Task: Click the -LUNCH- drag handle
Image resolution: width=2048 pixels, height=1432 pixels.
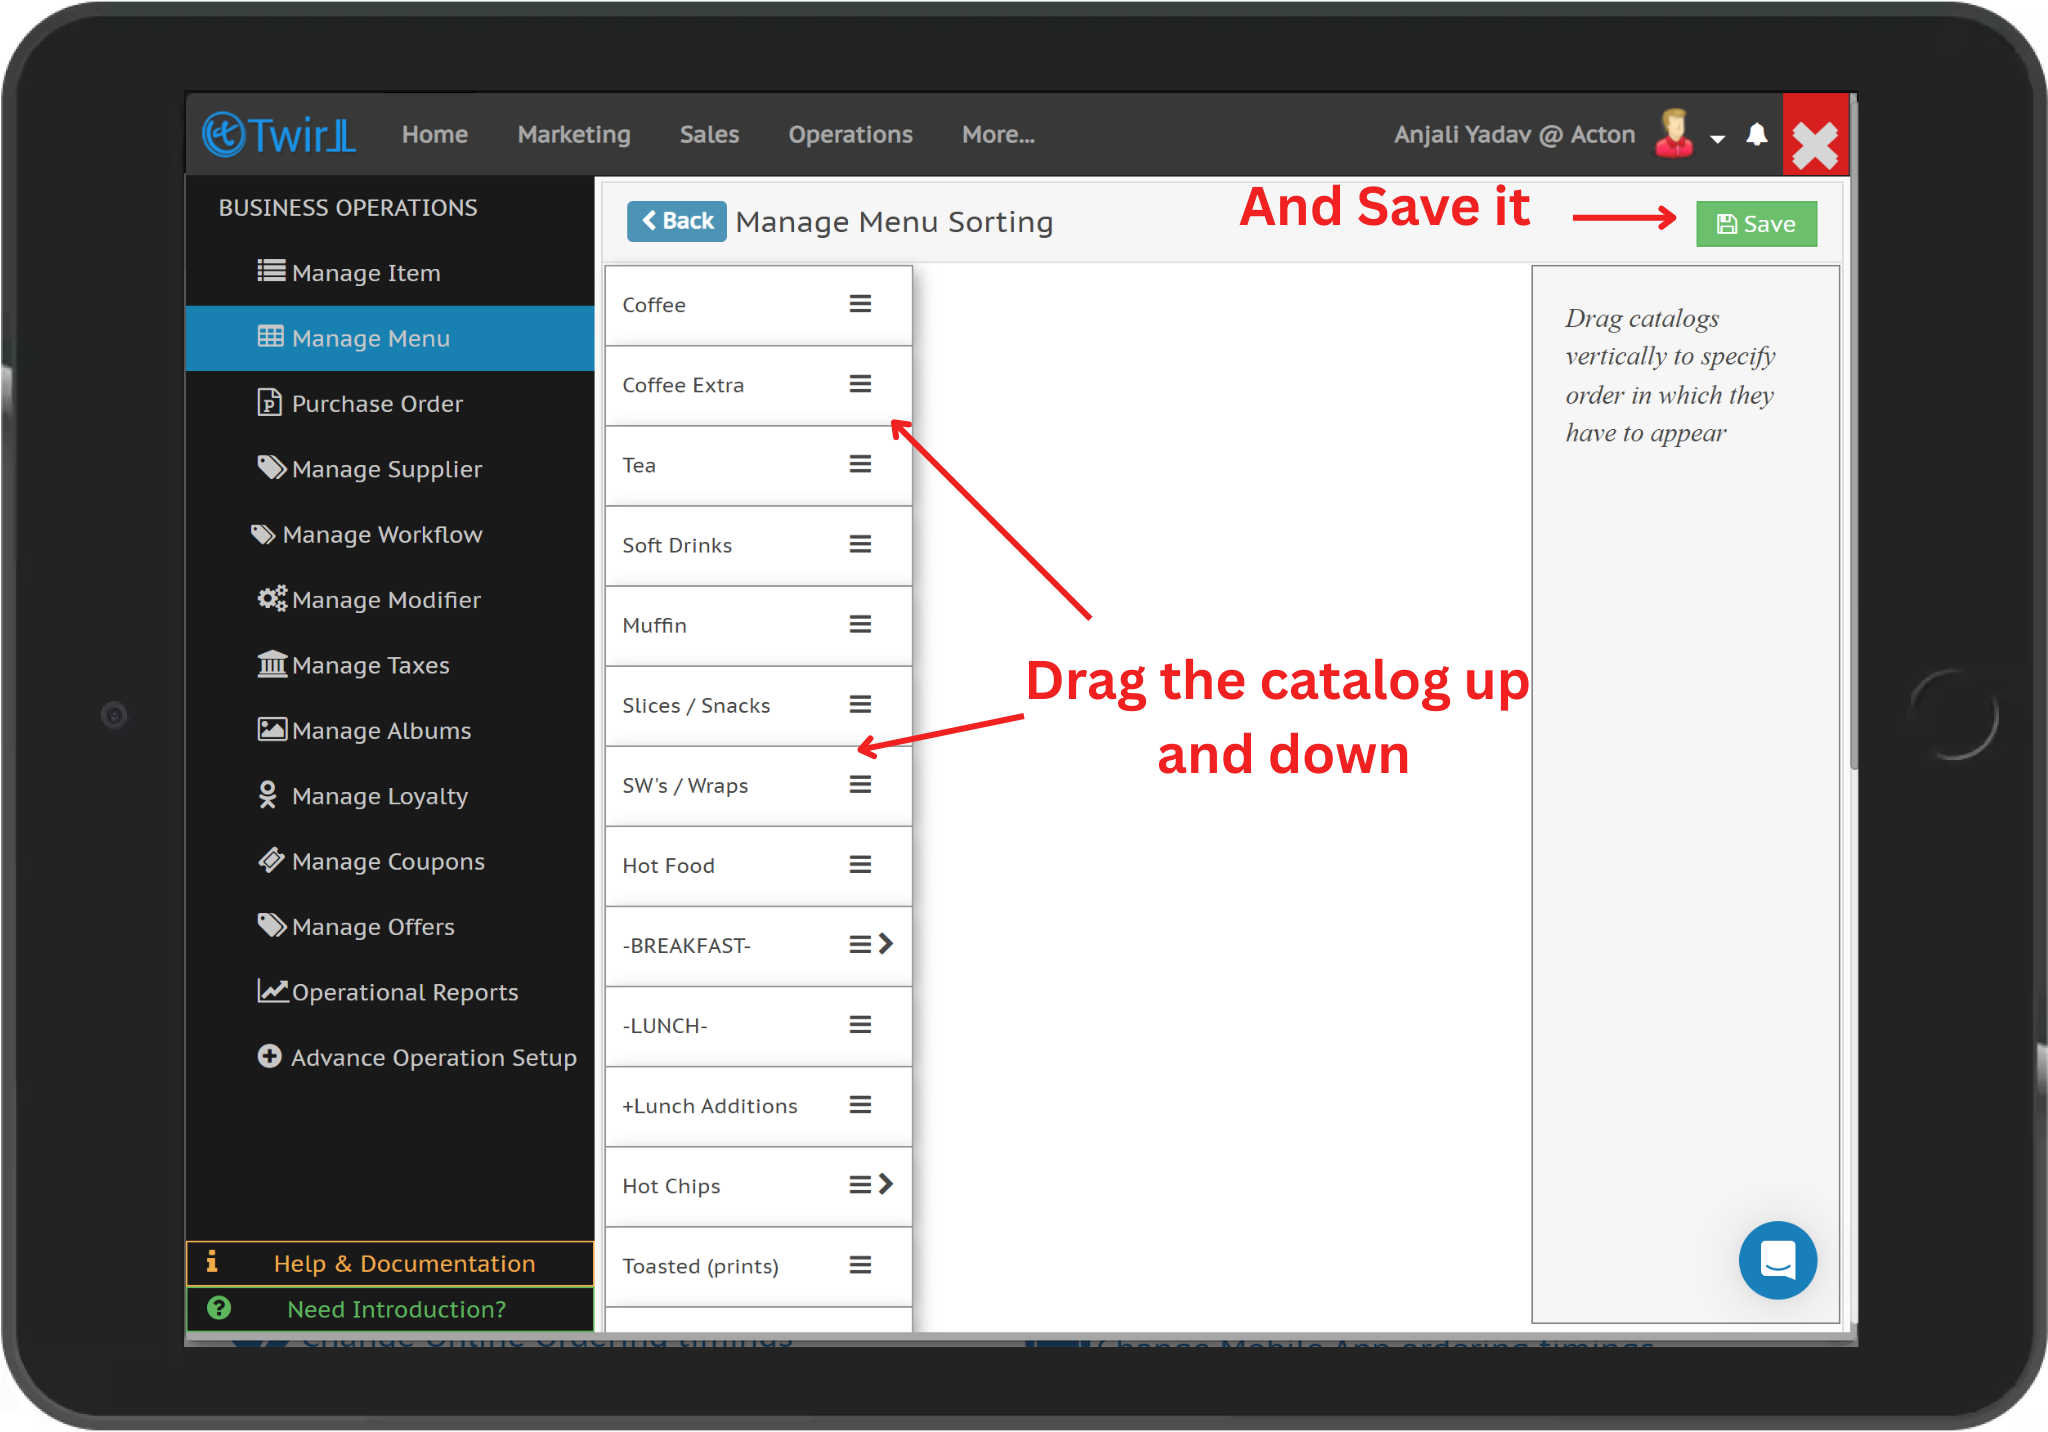Action: [x=860, y=1025]
